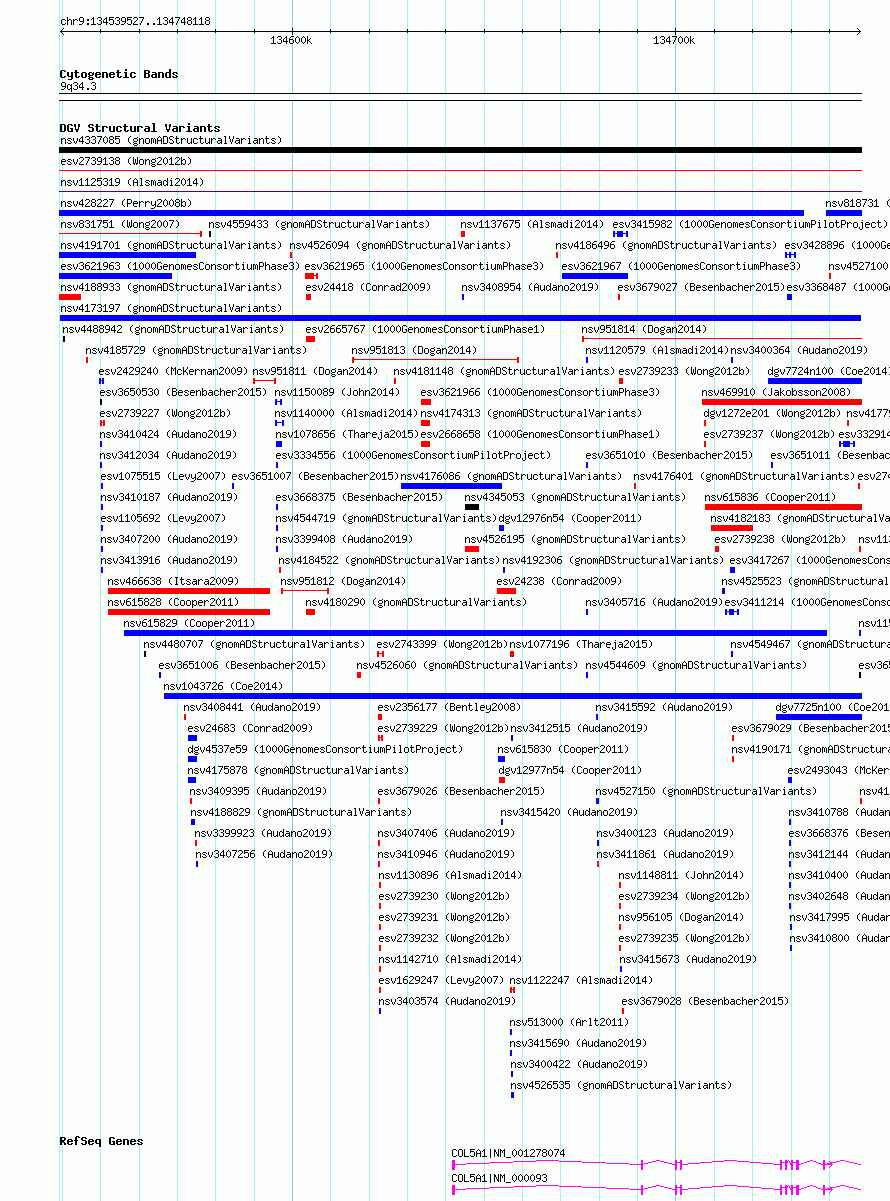
Task: Open the nsv1137675 (Alsmadi2014) variant label
Action: click(x=532, y=224)
